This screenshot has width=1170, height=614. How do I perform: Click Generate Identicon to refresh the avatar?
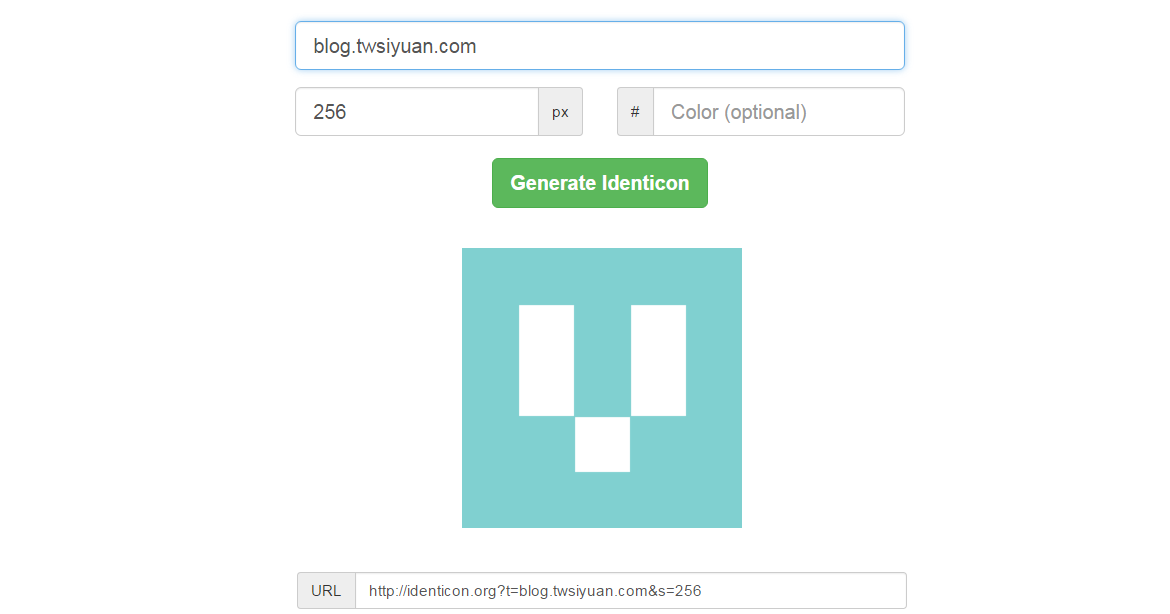coord(599,183)
